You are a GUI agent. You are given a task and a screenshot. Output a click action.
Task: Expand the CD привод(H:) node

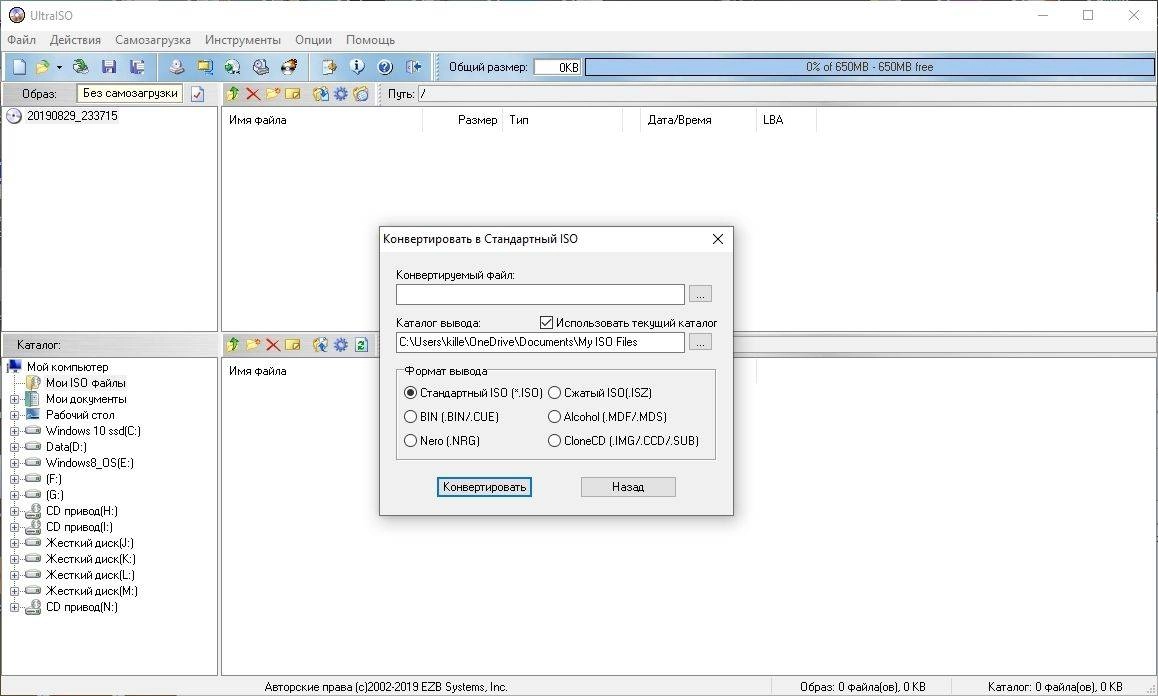pyautogui.click(x=14, y=511)
